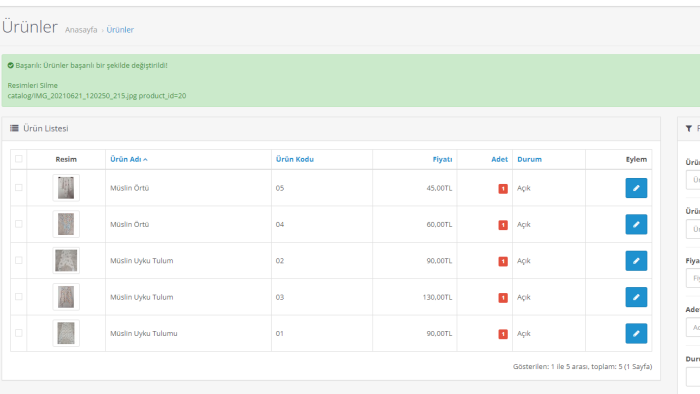Click quantity badge for product code 04
Viewport: 700px width, 394px height.
503,225
